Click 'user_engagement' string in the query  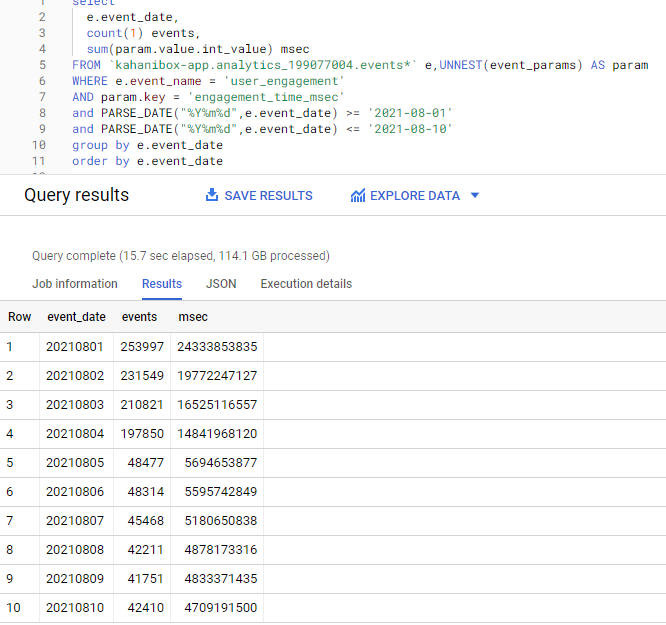tap(284, 81)
